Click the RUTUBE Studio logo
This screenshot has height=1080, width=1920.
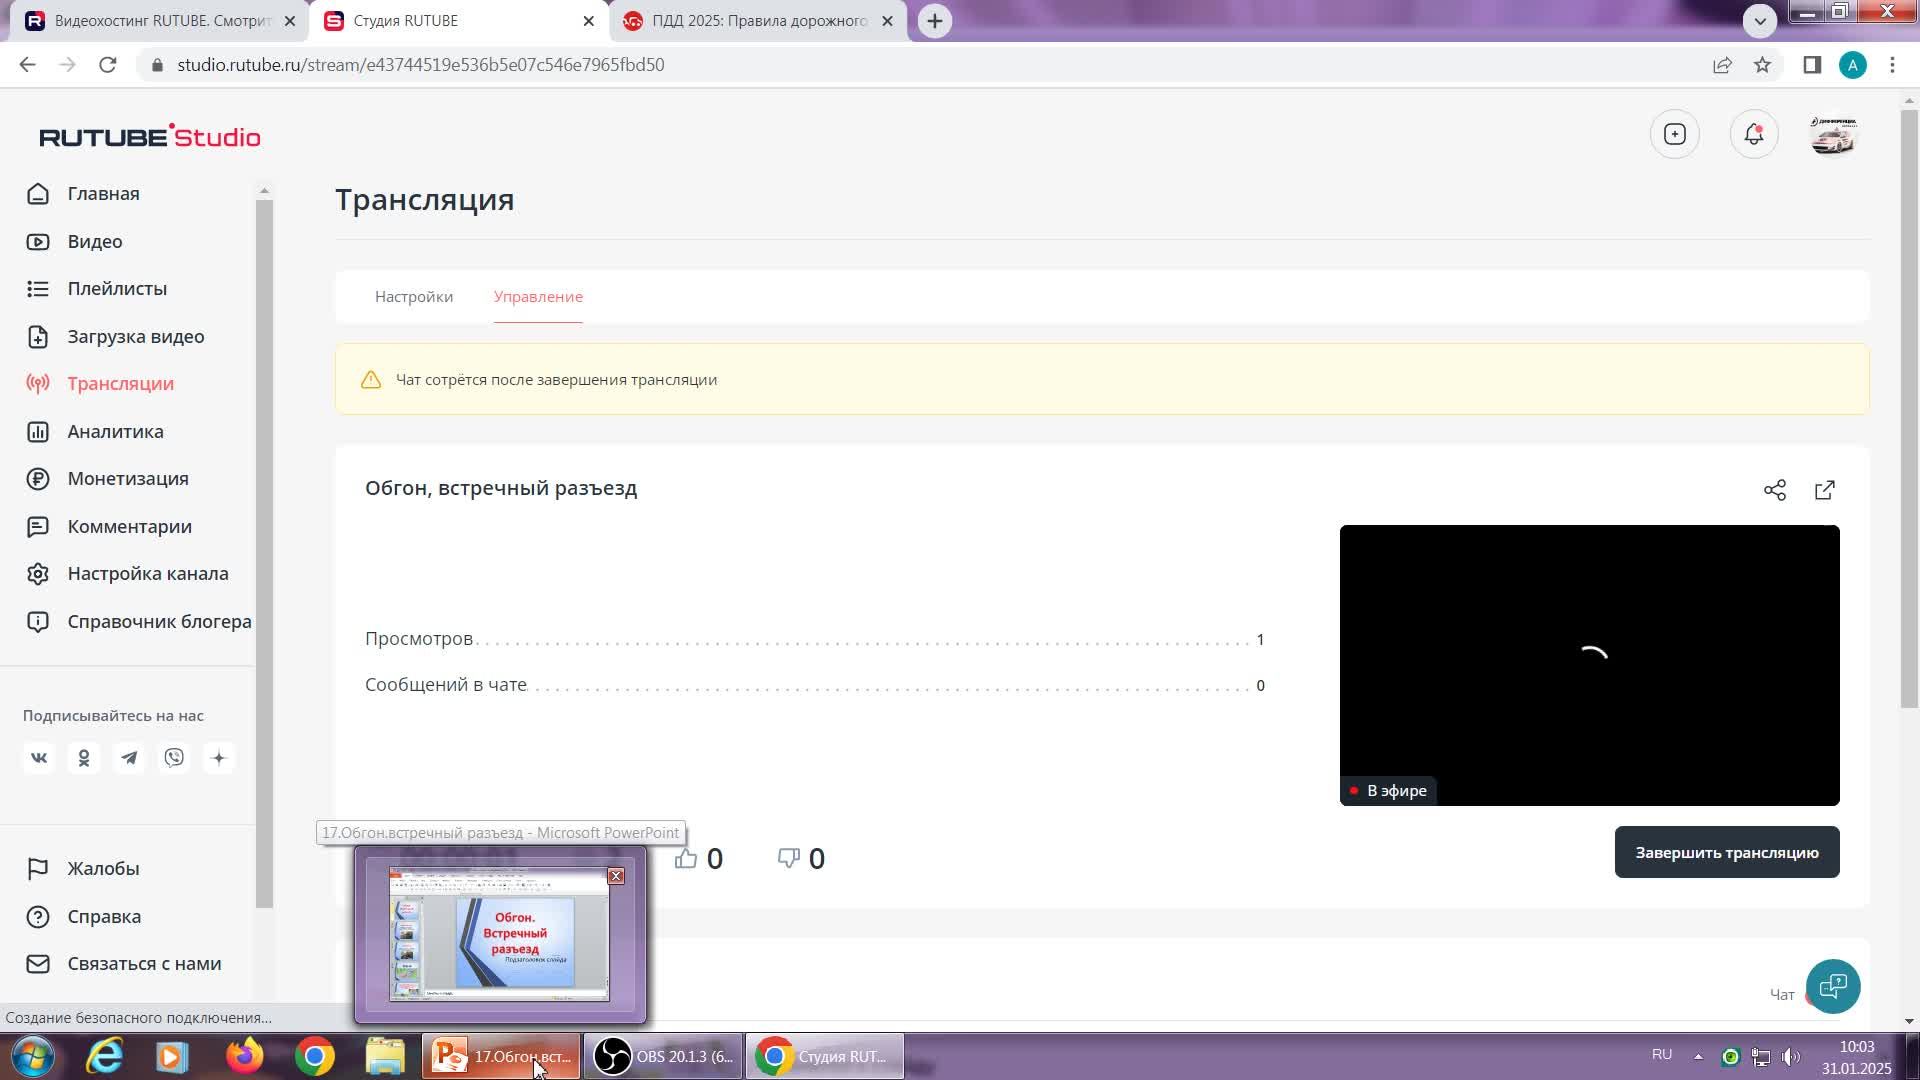[x=150, y=136]
